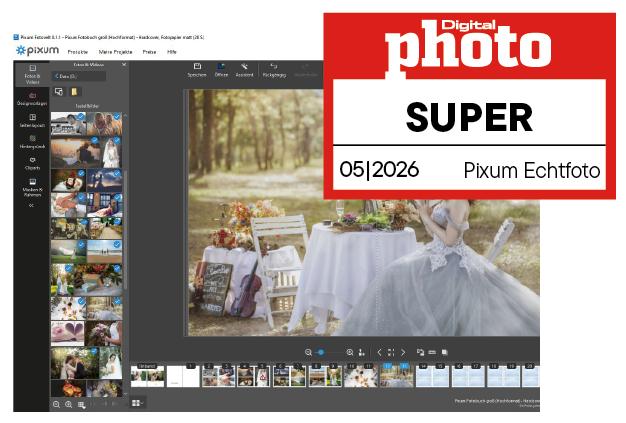Zoom in the page view below the canvas
This screenshot has height=423, width=626.
click(x=350, y=352)
